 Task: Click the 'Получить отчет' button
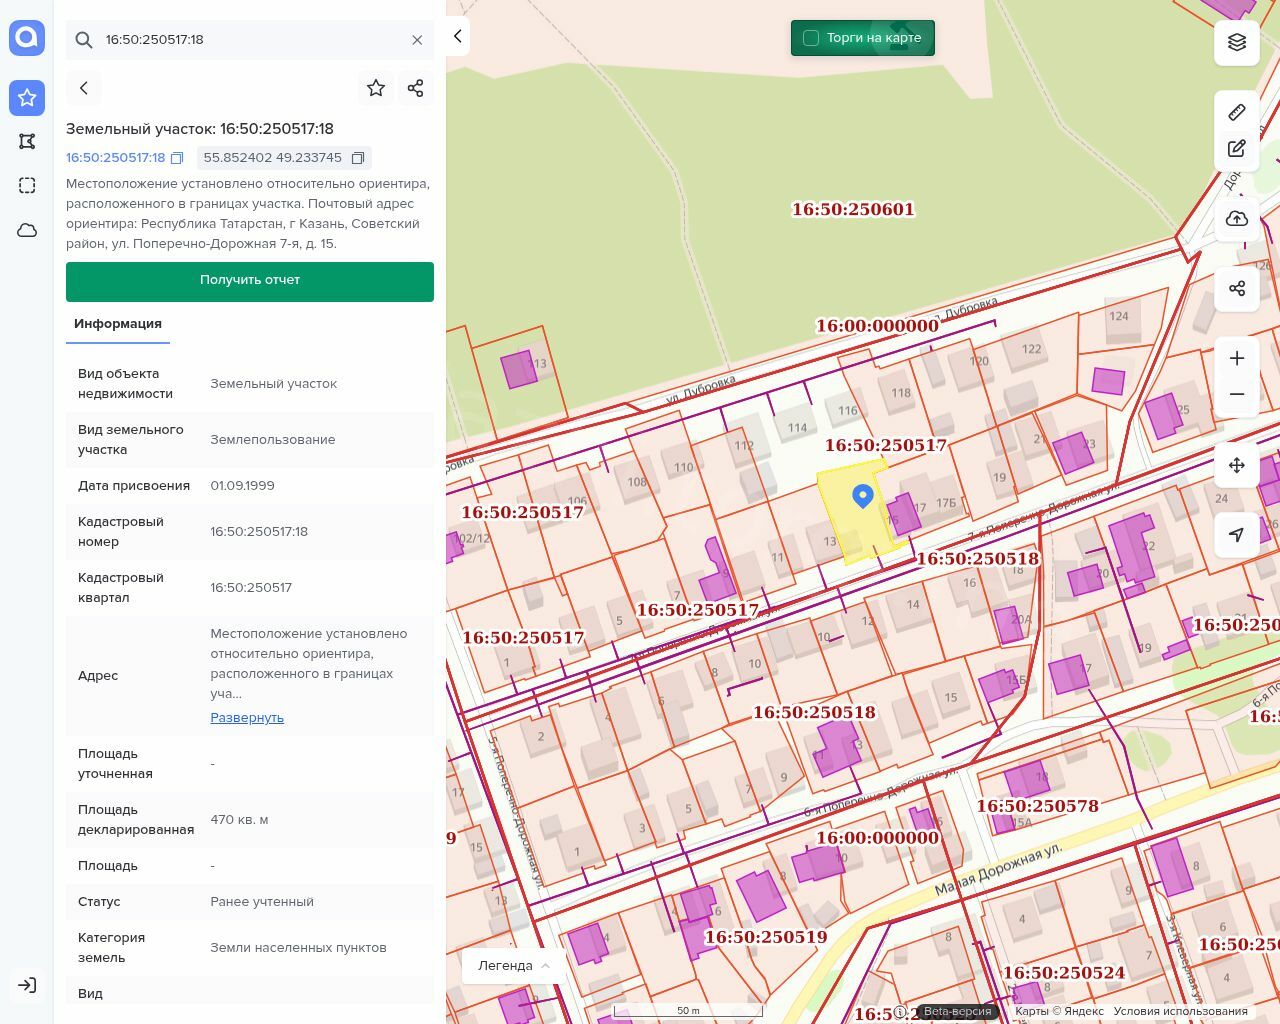(250, 281)
